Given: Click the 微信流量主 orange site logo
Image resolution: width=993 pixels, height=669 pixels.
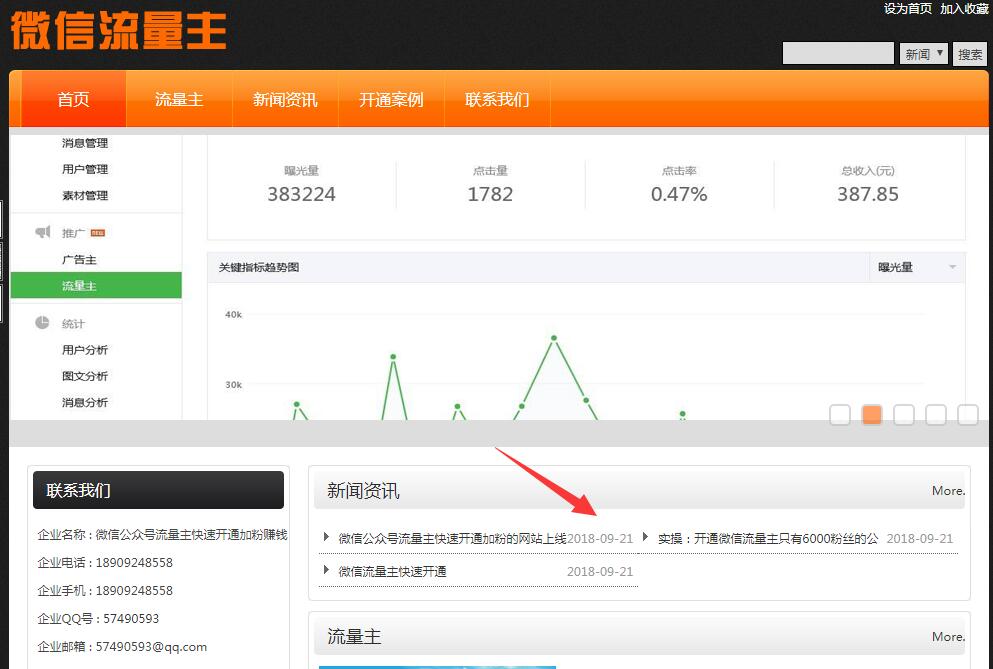Looking at the screenshot, I should pos(118,30).
